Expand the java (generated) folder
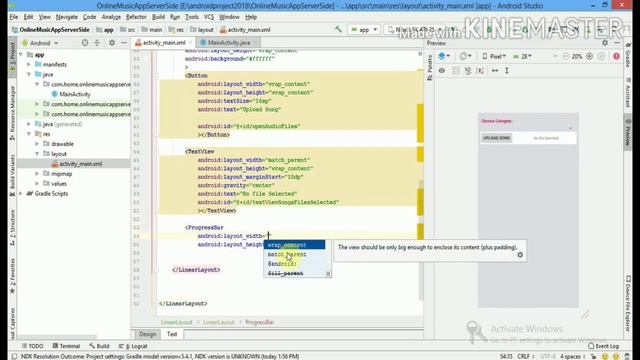640x360 pixels. coord(29,124)
